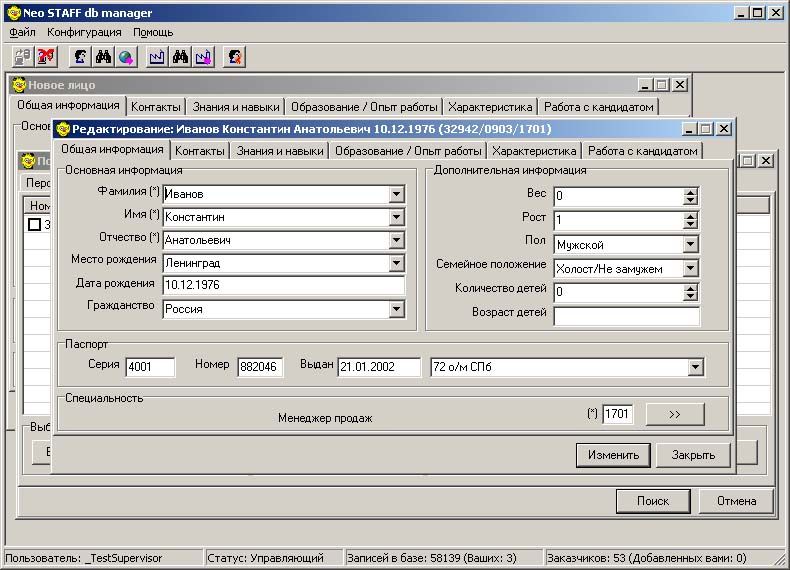This screenshot has width=790, height=570.
Task: Open the Конфигурация menu
Action: point(84,32)
